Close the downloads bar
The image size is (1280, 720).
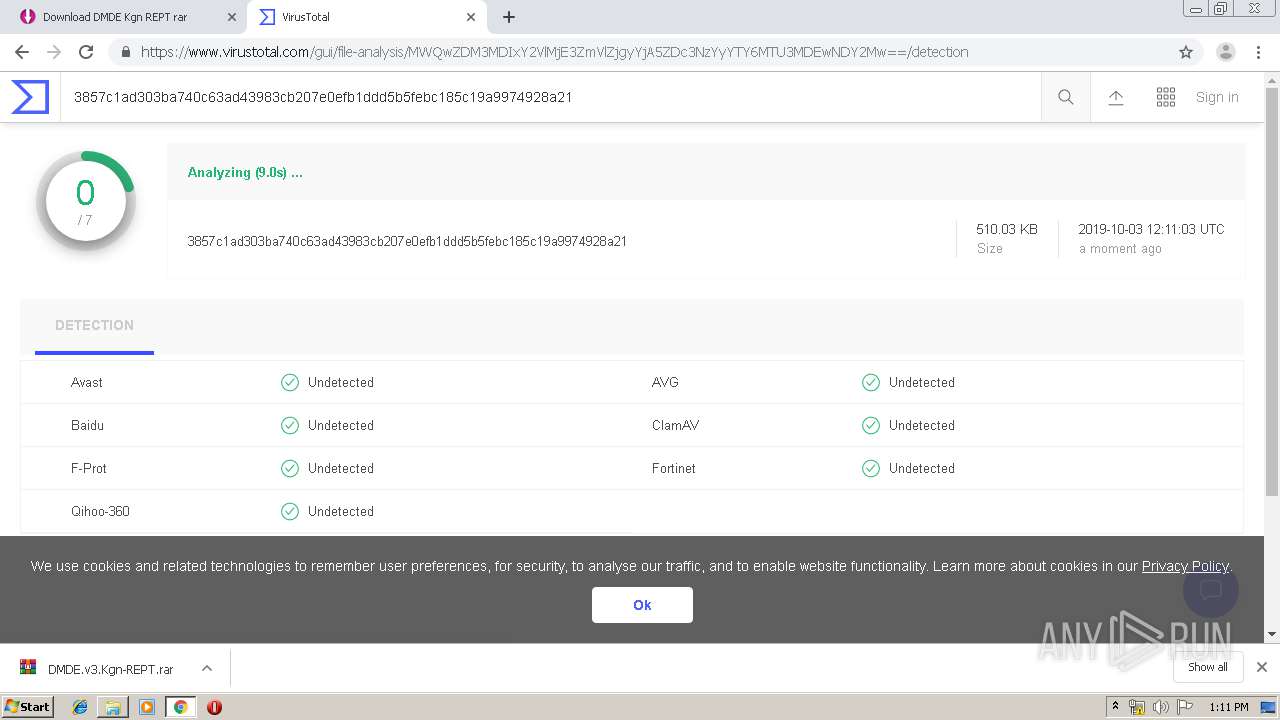pyautogui.click(x=1262, y=667)
